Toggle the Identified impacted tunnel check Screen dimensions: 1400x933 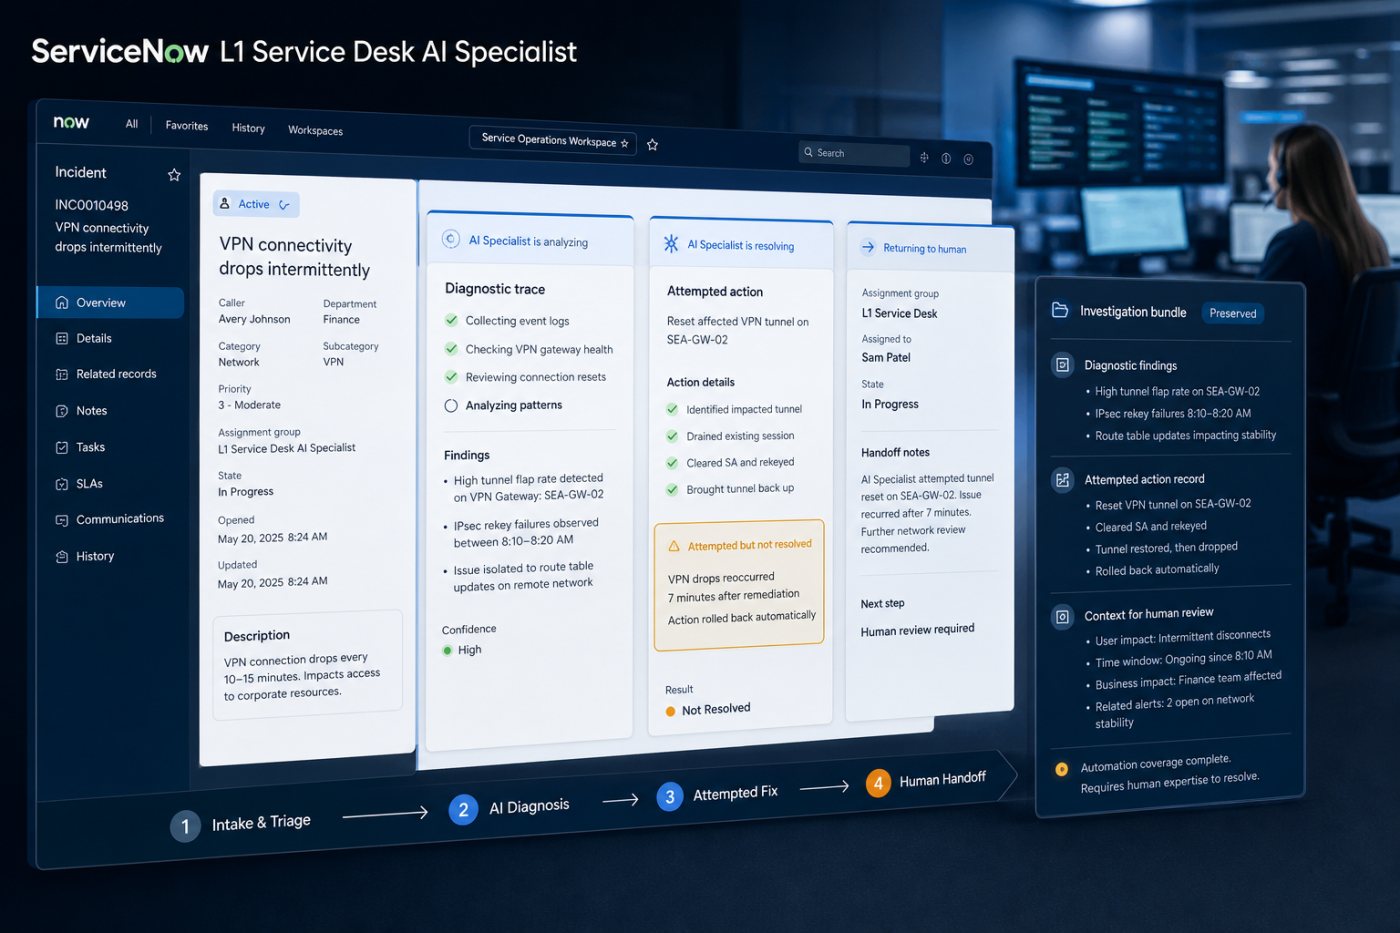pos(672,409)
